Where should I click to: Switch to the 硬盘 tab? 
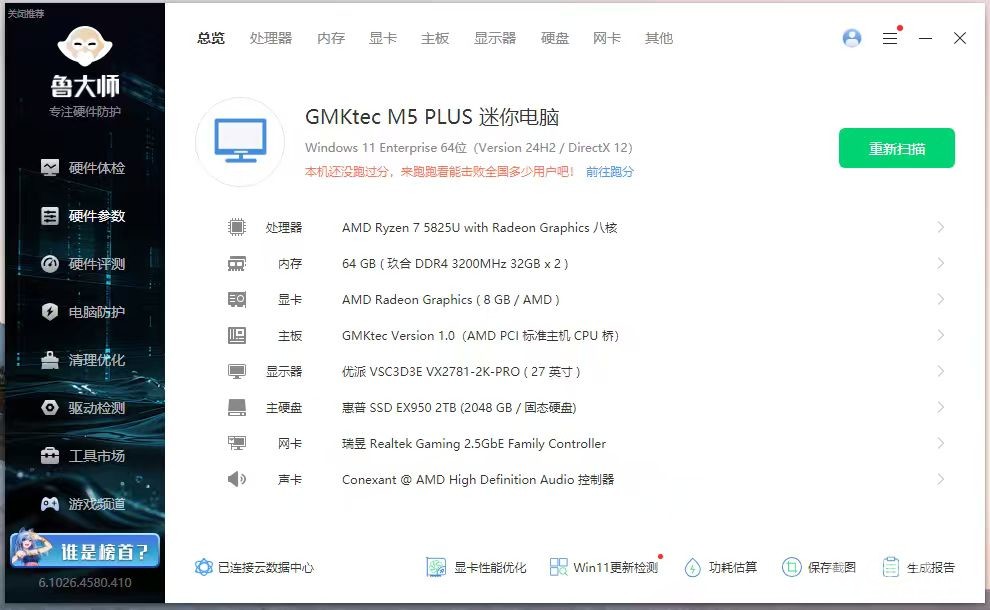click(x=555, y=39)
